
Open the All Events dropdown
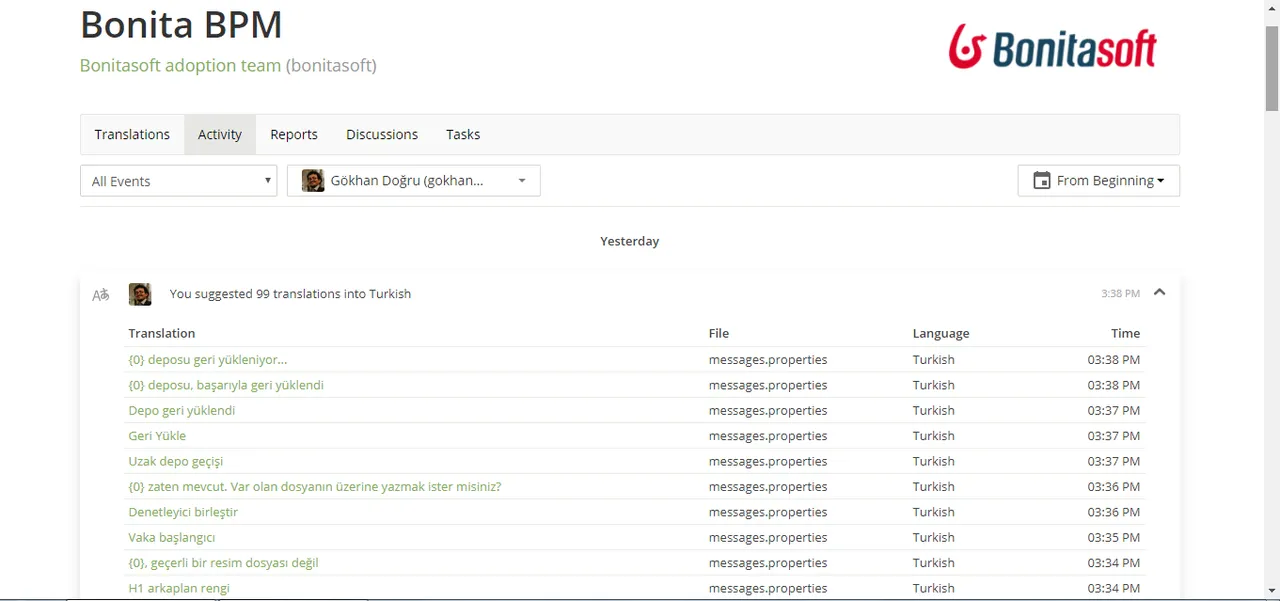point(179,181)
